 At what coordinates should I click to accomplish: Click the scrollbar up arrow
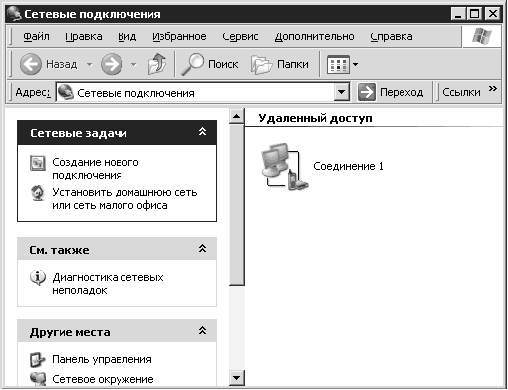(237, 116)
